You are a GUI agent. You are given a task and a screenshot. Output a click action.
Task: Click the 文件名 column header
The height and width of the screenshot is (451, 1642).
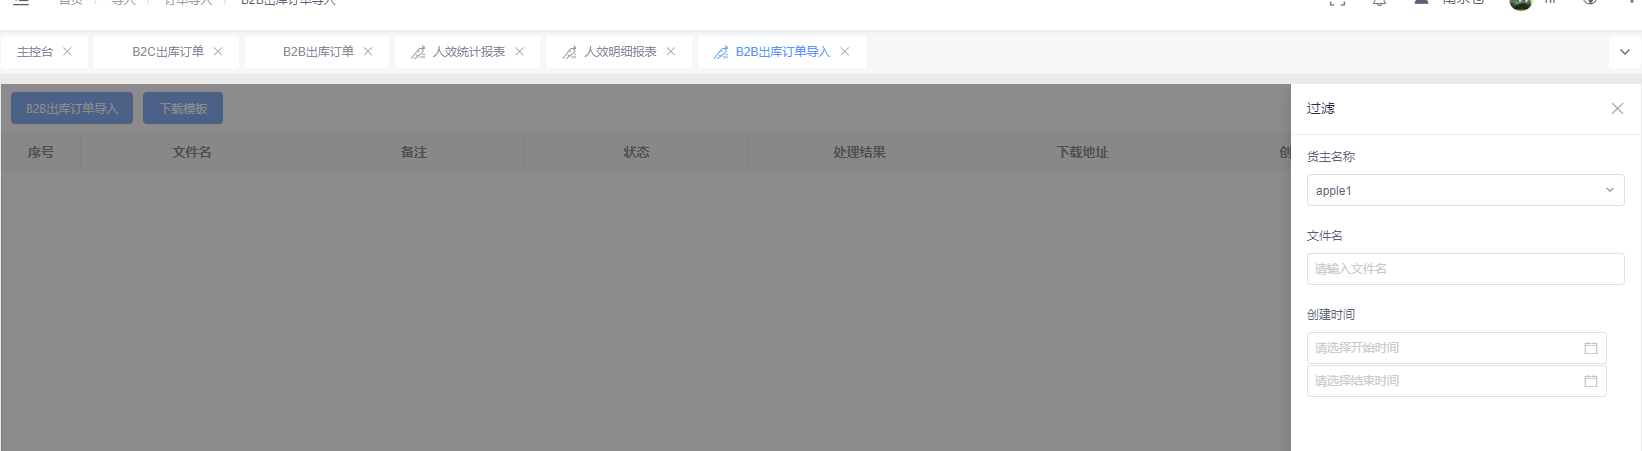coord(192,152)
